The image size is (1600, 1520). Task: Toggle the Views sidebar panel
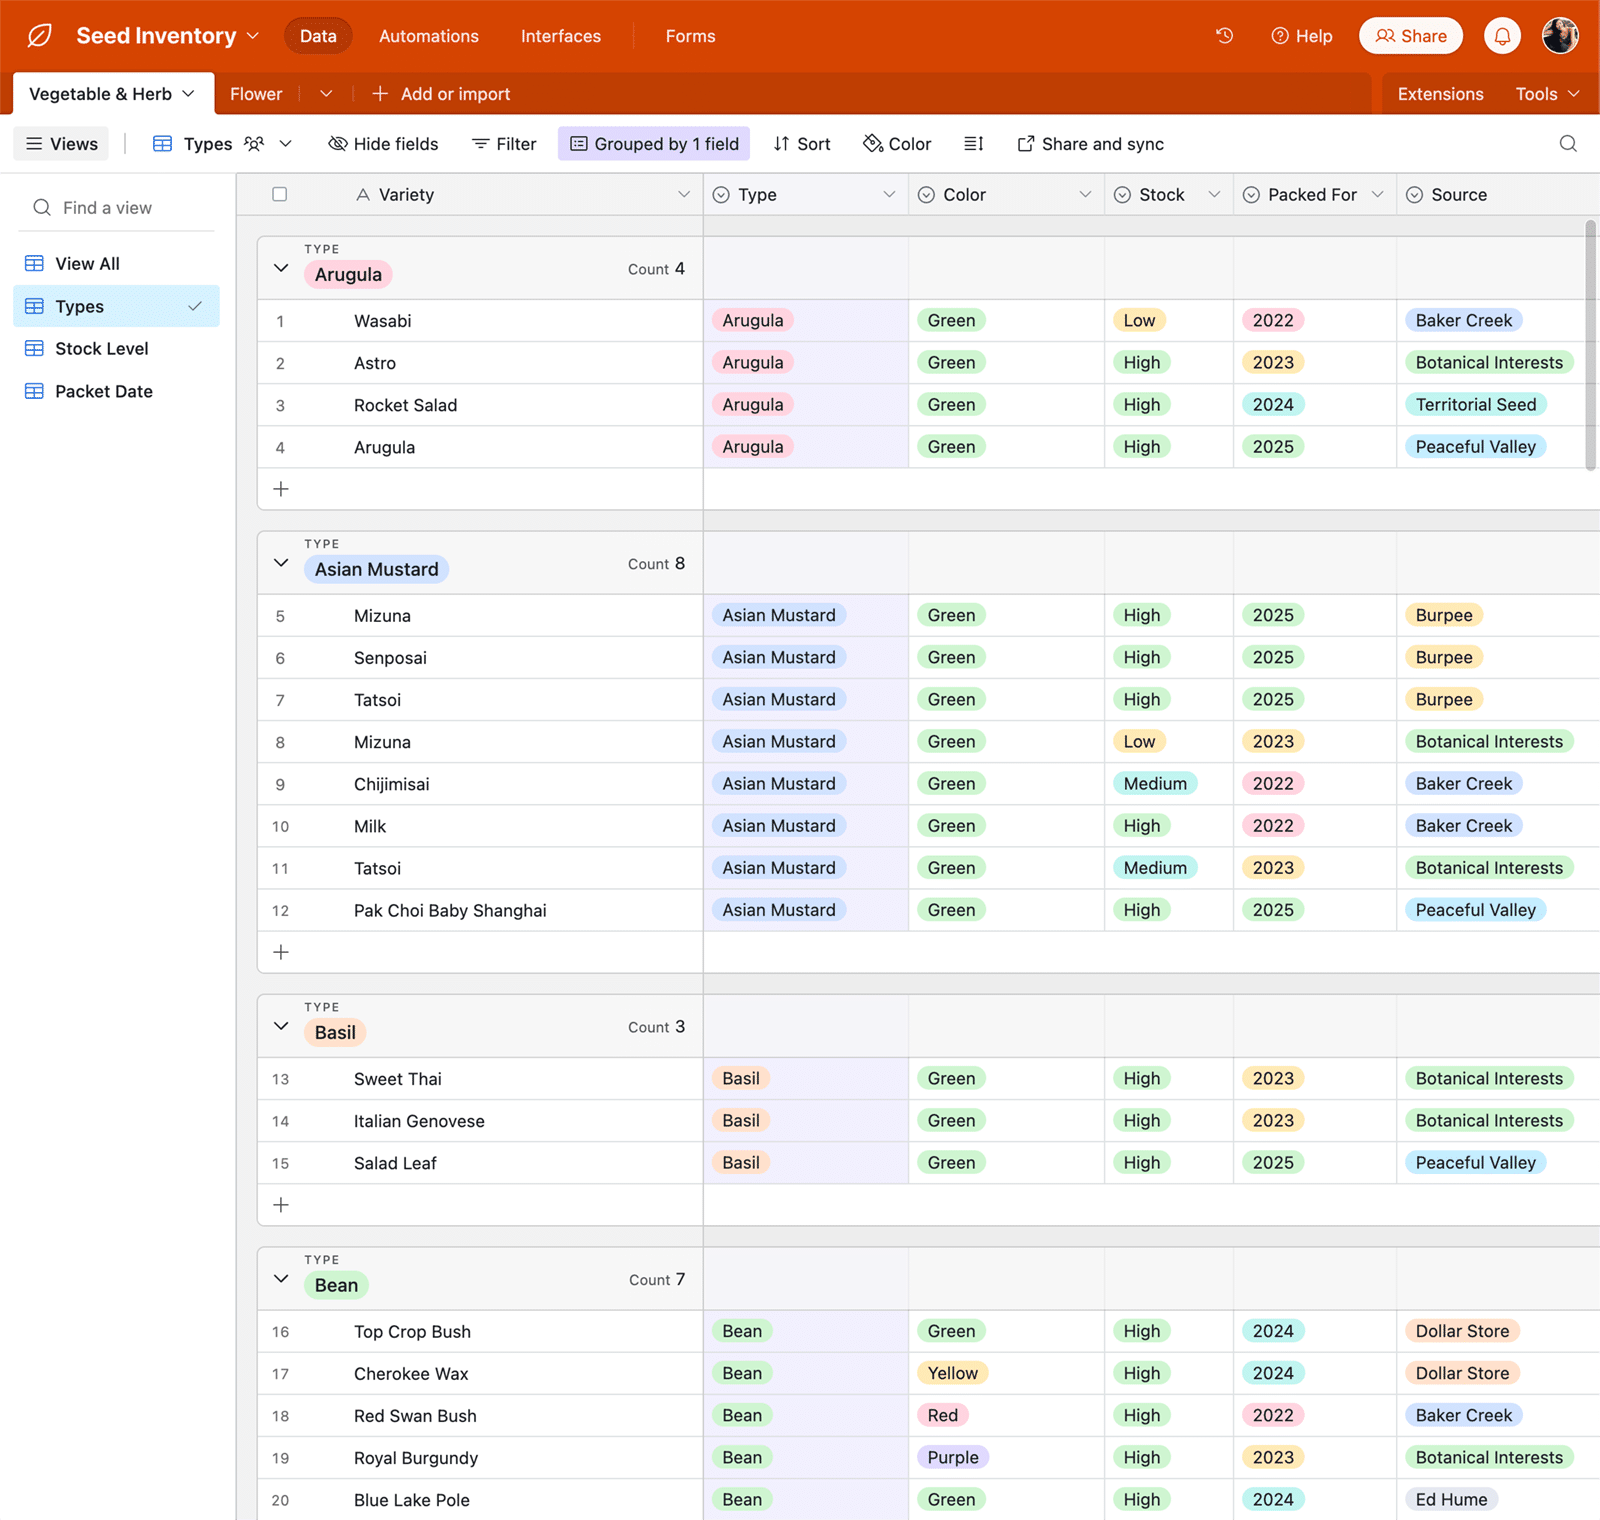point(62,144)
